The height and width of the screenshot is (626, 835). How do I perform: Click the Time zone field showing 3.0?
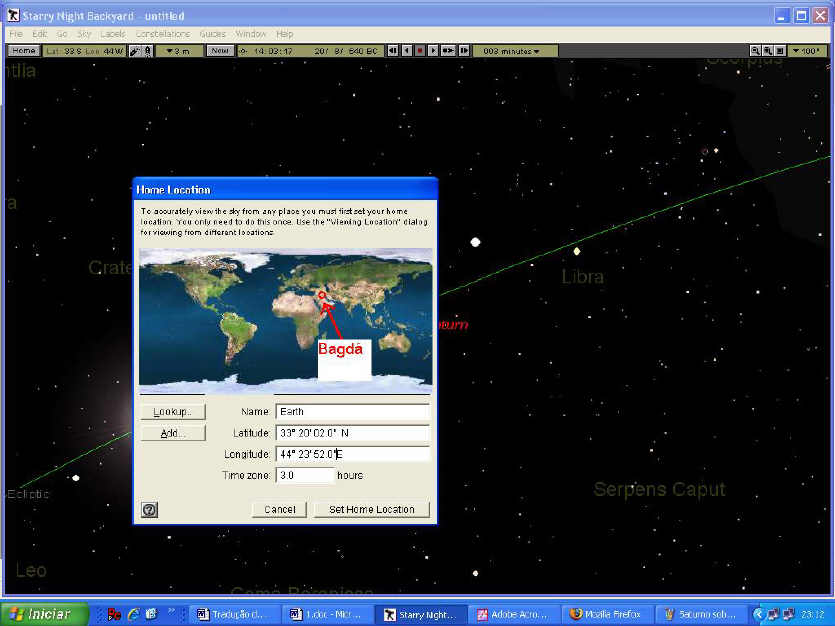pos(305,475)
